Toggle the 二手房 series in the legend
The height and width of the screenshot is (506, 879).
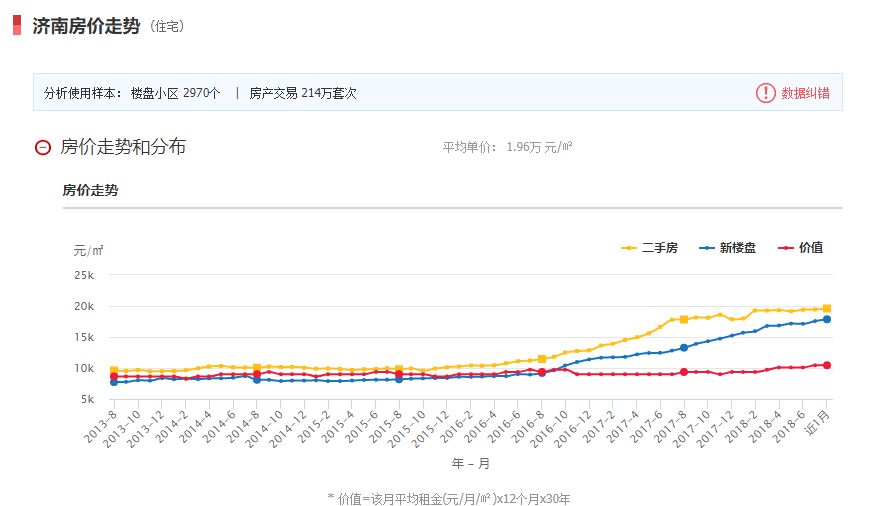pyautogui.click(x=649, y=248)
